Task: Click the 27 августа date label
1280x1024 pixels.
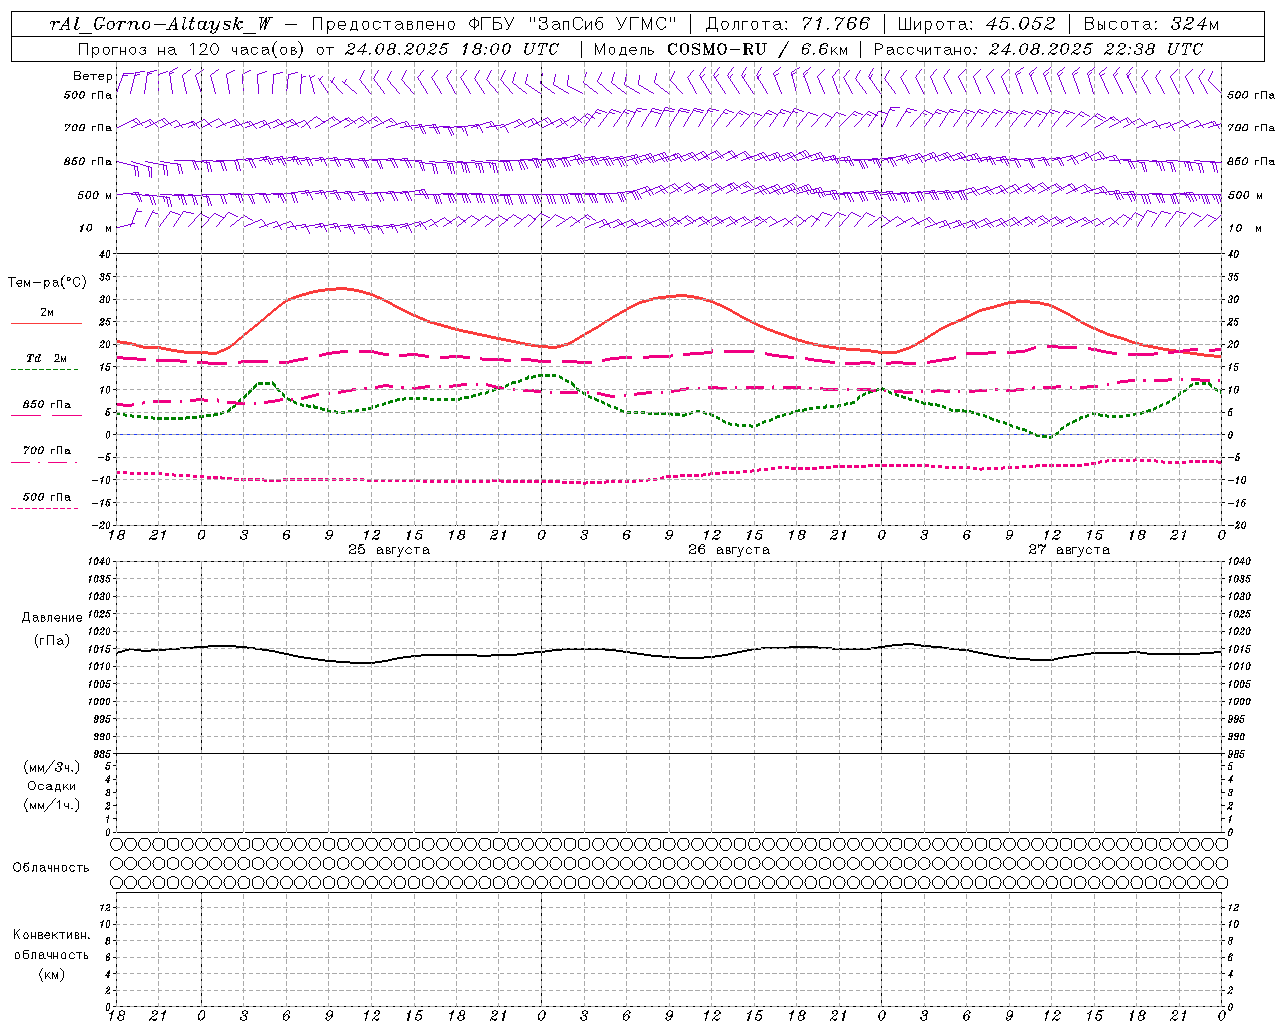Action: point(1069,550)
